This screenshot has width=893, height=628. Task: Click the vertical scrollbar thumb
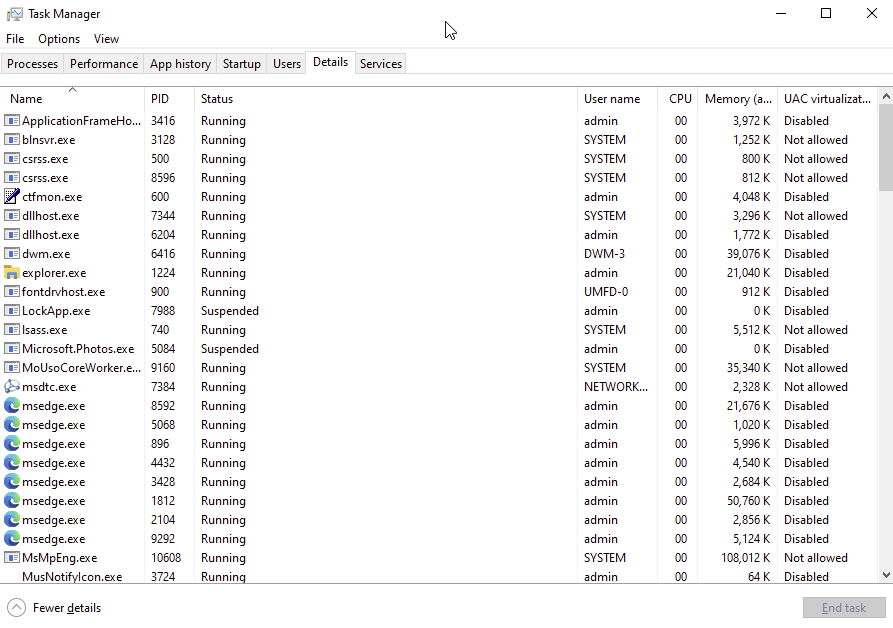pos(886,148)
